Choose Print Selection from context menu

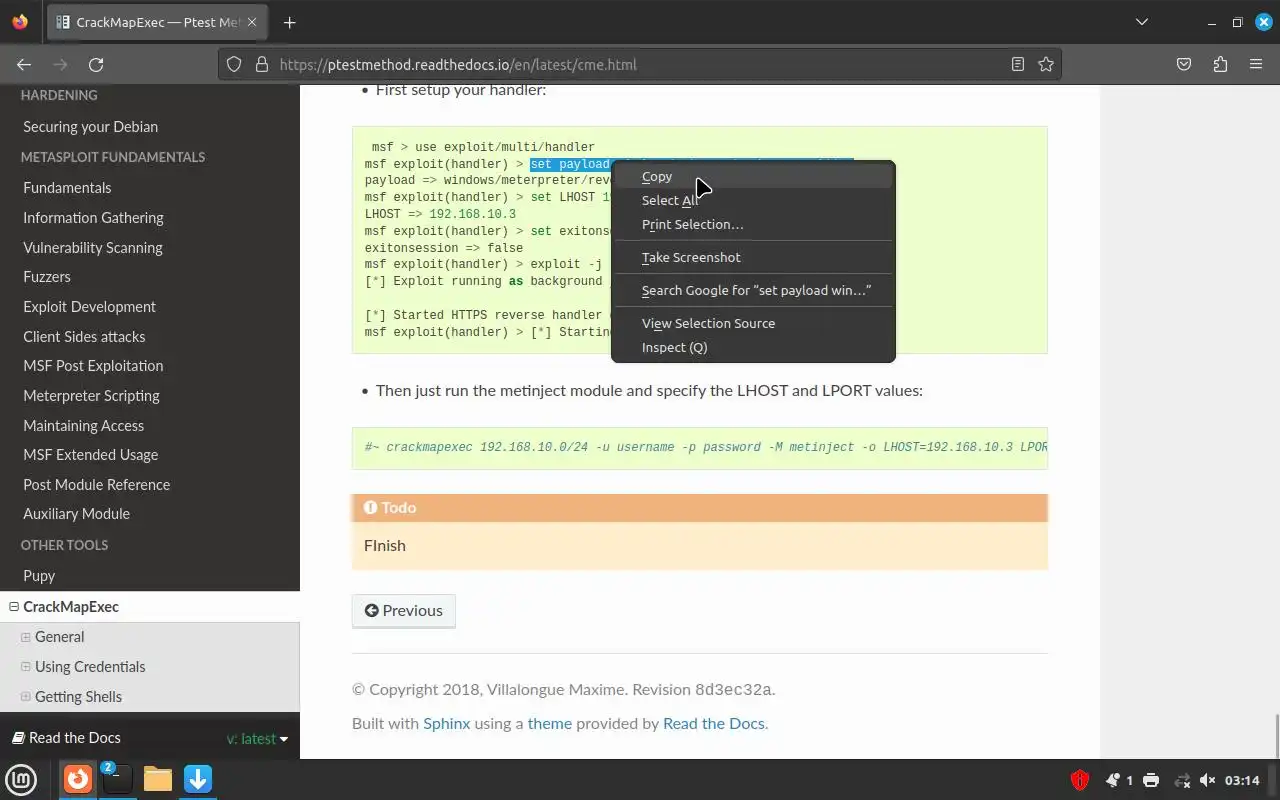tap(753, 224)
